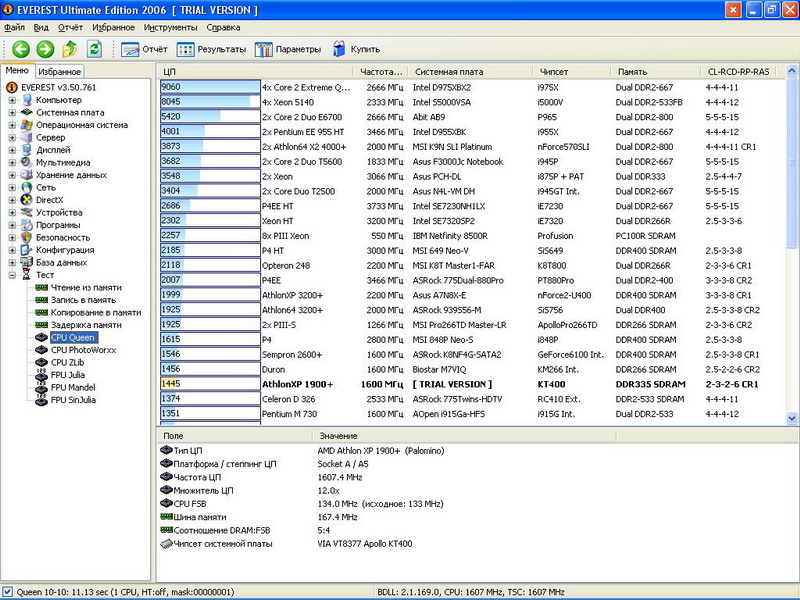Expand the Компьютер tree node

click(12, 100)
